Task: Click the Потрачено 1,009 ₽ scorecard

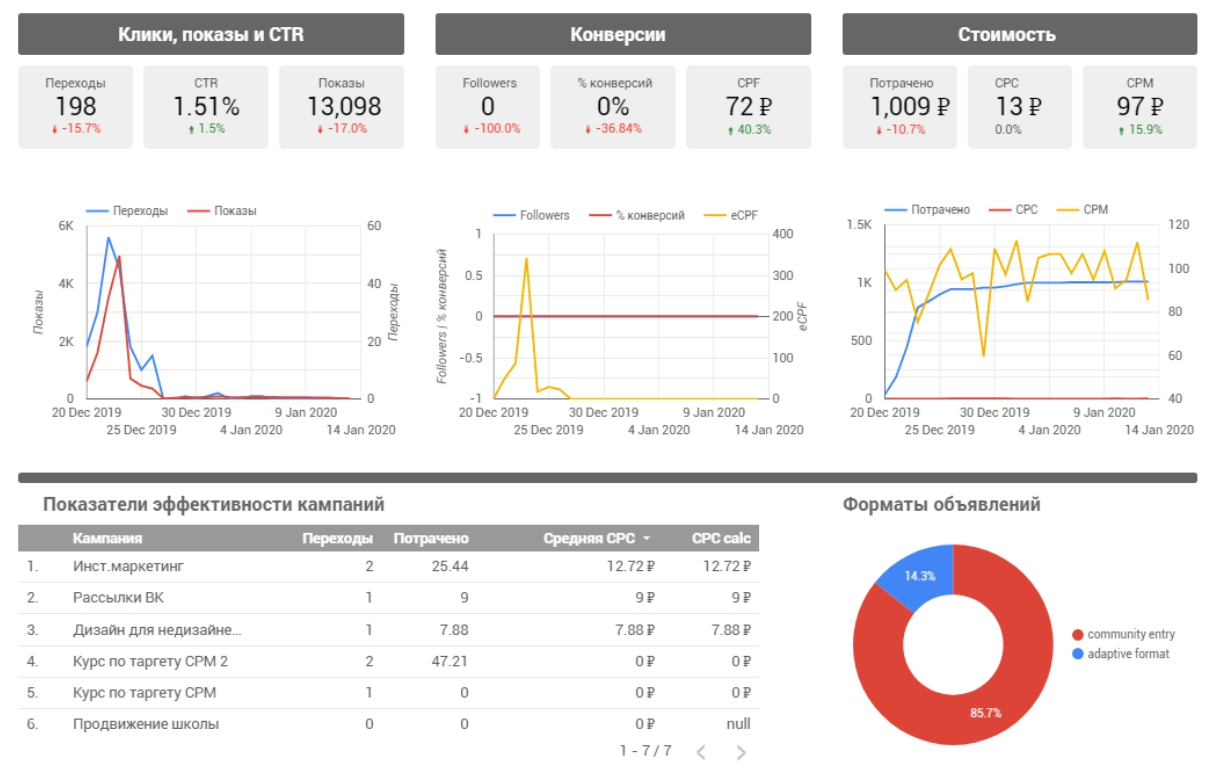Action: 900,107
